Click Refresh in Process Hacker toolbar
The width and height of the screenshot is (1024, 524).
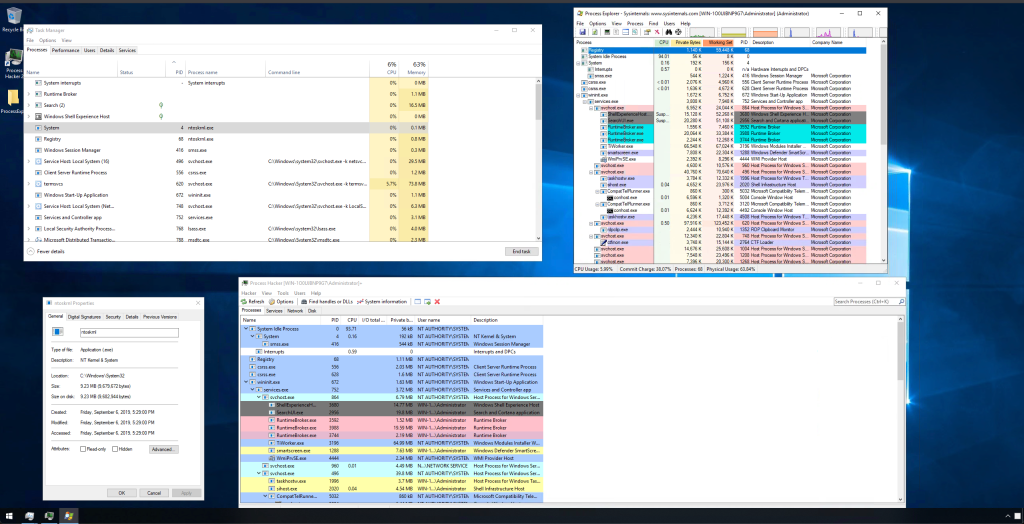253,301
